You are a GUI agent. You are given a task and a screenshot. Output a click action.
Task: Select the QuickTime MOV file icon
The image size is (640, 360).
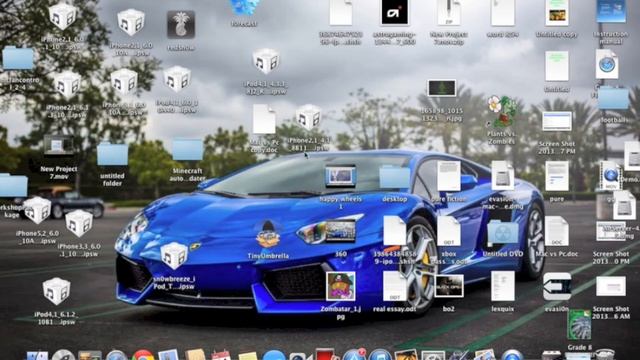(x=611, y=176)
